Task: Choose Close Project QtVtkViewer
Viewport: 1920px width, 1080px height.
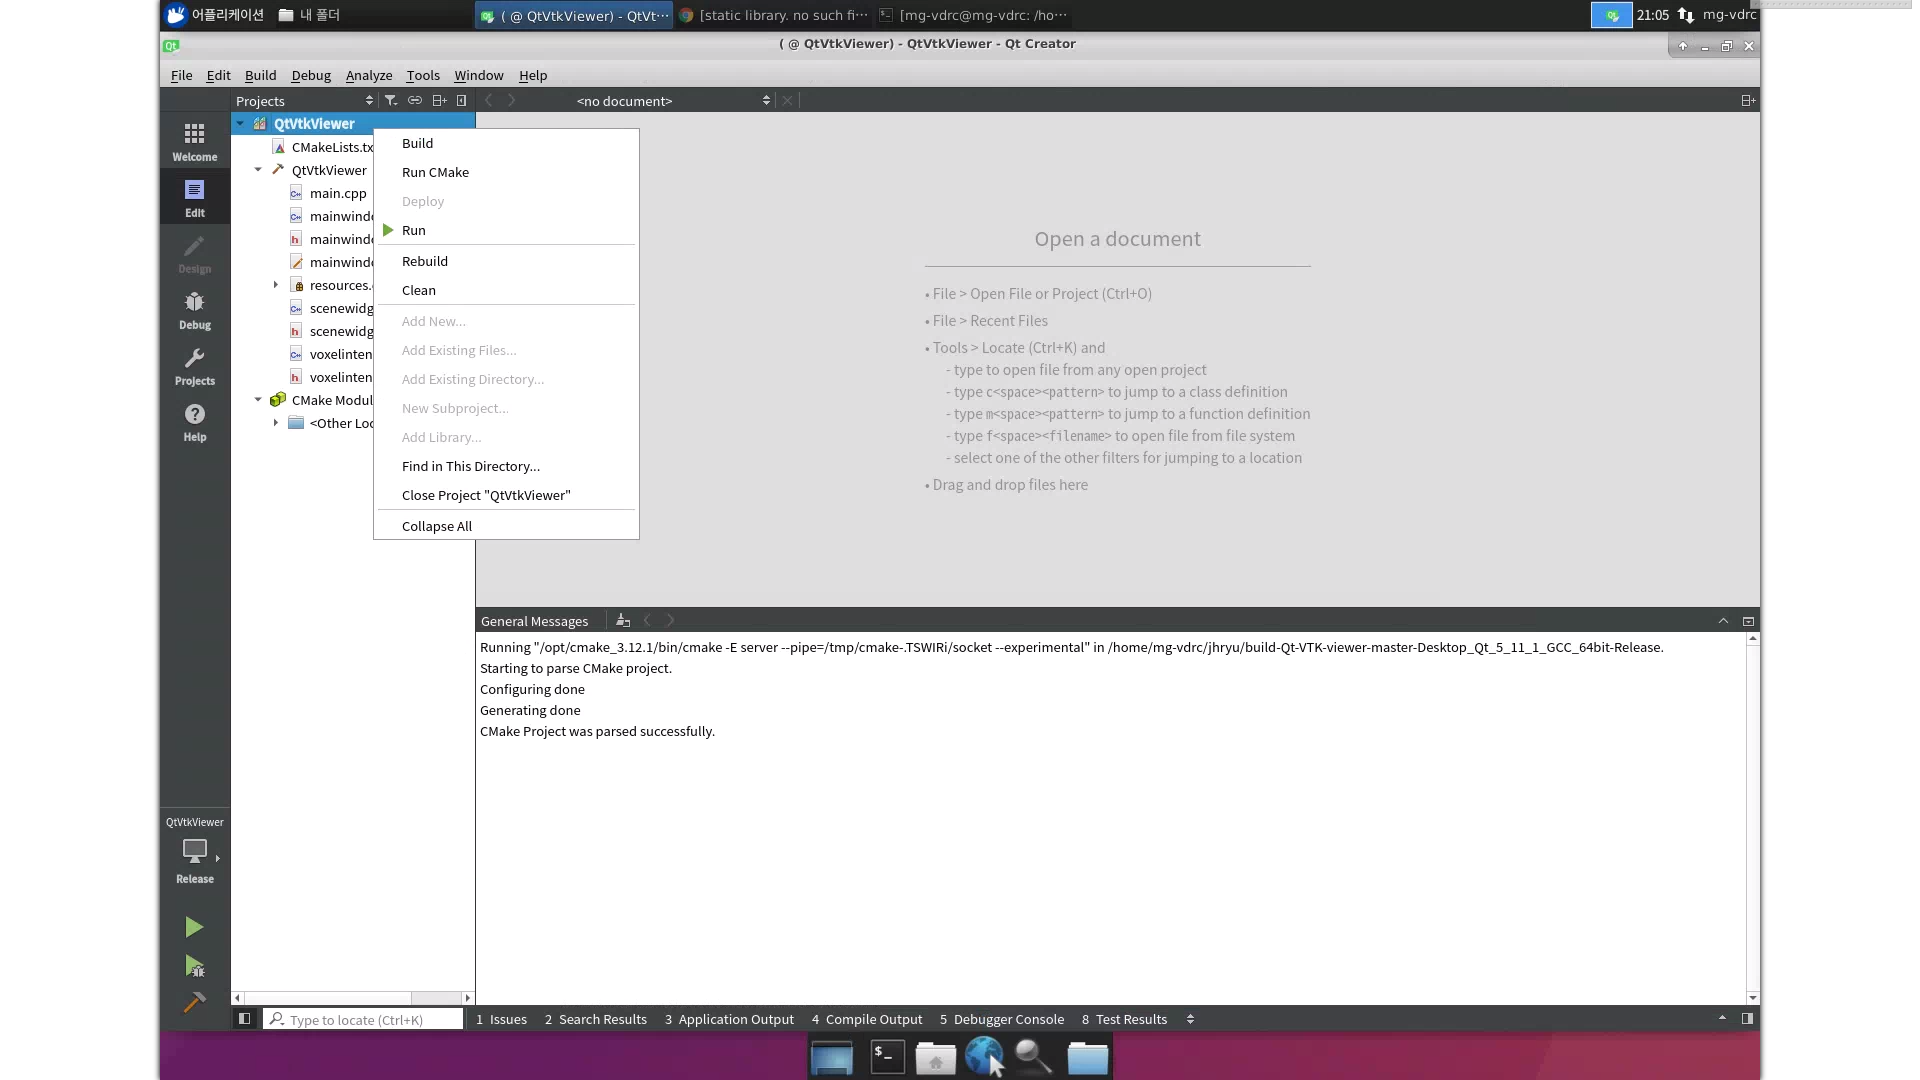Action: (486, 495)
